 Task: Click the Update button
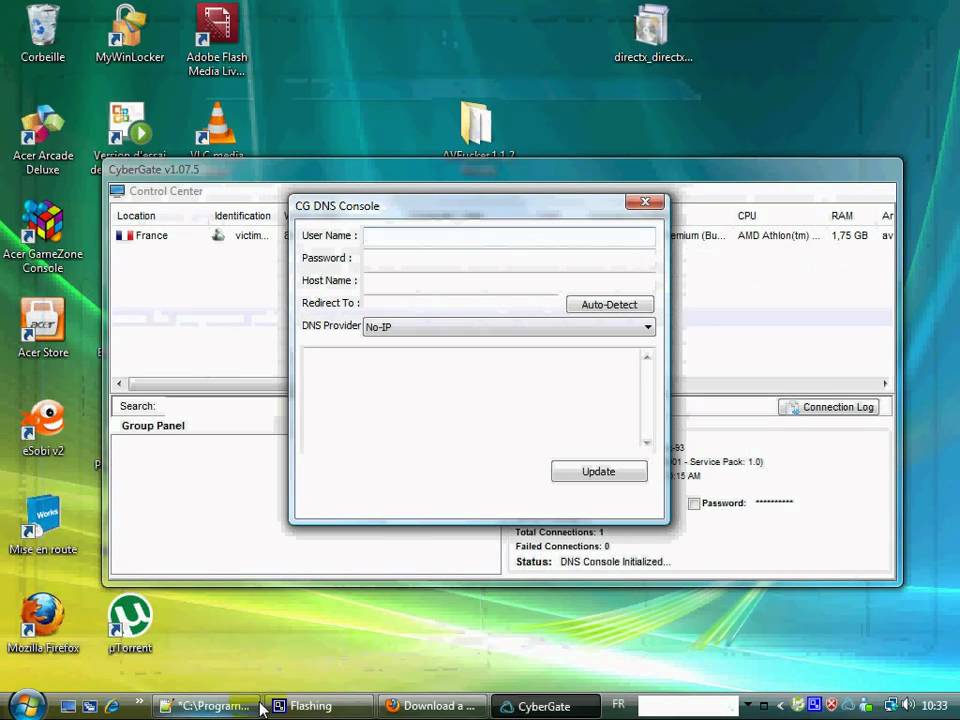[x=599, y=471]
